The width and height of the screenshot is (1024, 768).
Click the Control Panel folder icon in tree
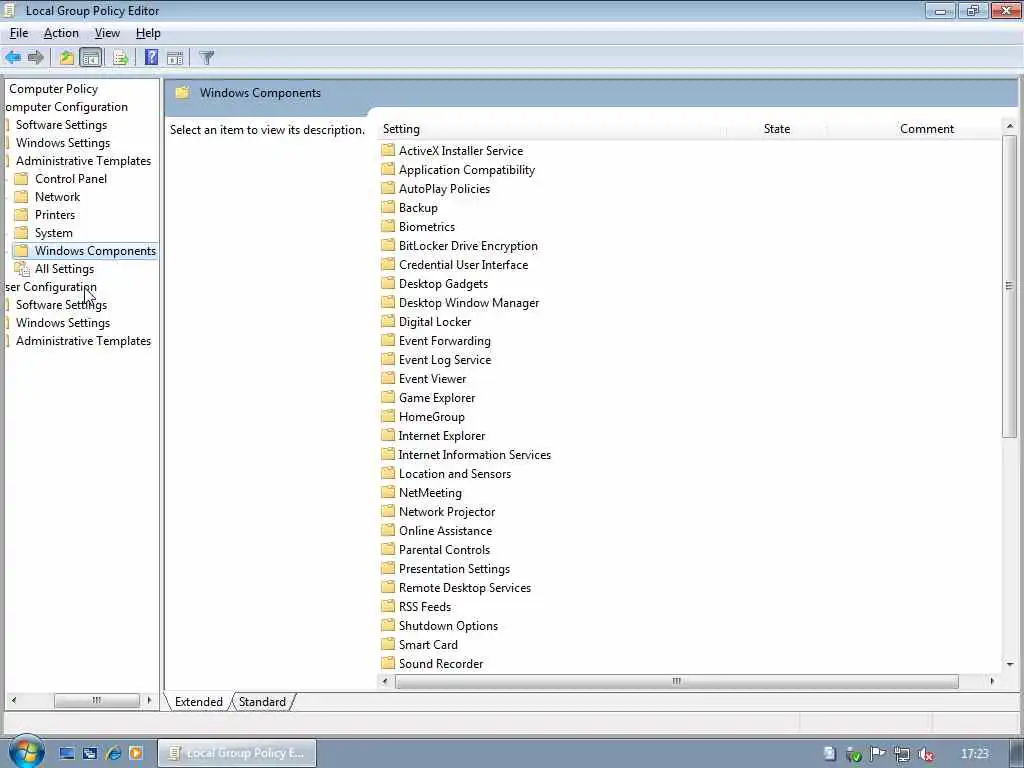22,178
